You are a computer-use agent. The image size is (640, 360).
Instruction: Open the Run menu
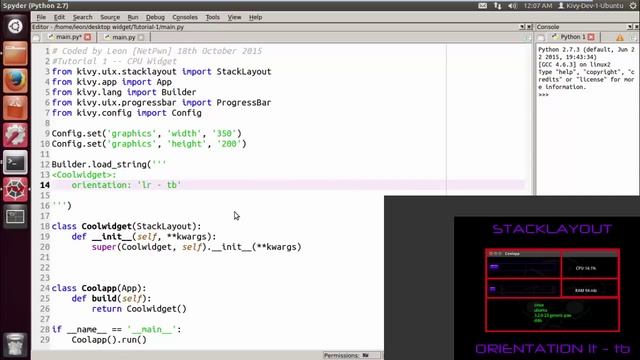point(133,17)
